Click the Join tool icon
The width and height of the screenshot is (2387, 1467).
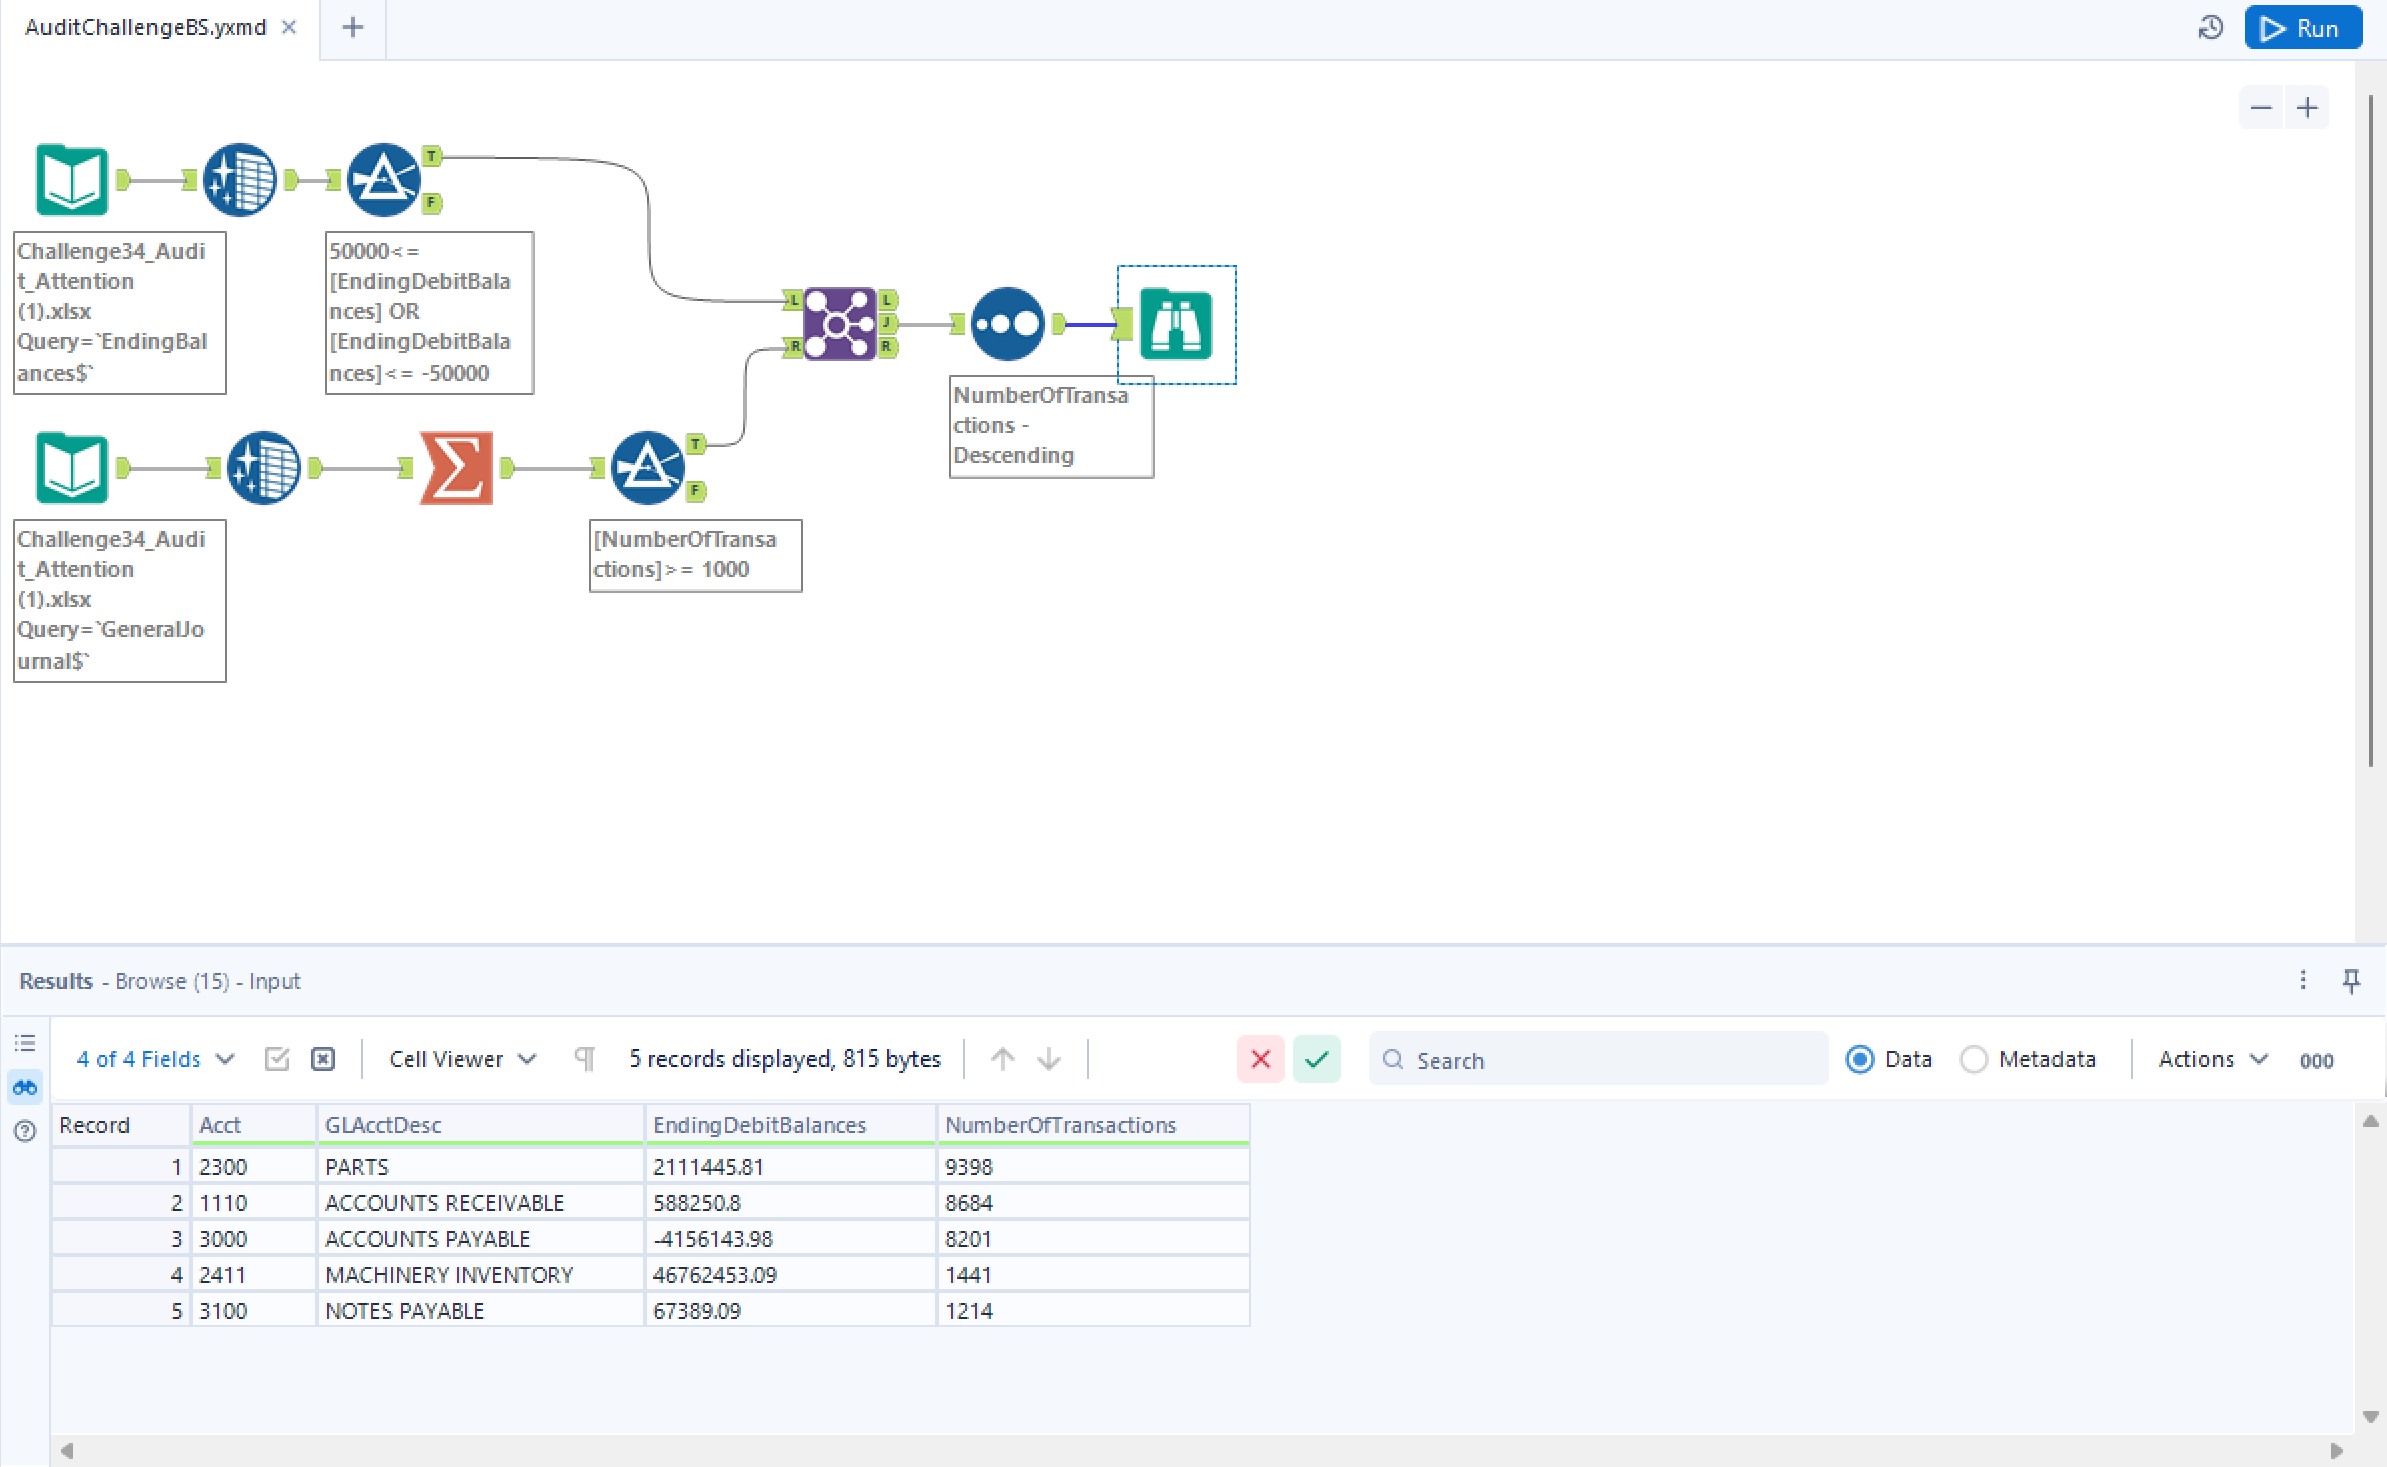pyautogui.click(x=840, y=324)
